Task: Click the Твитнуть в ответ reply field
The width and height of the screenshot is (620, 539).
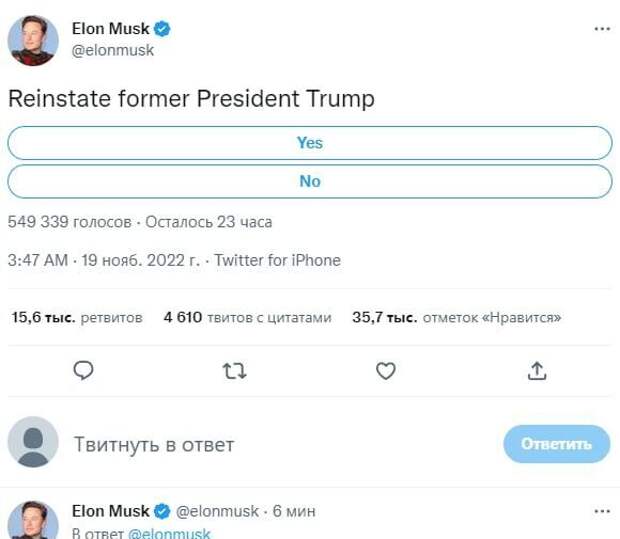Action: click(153, 443)
